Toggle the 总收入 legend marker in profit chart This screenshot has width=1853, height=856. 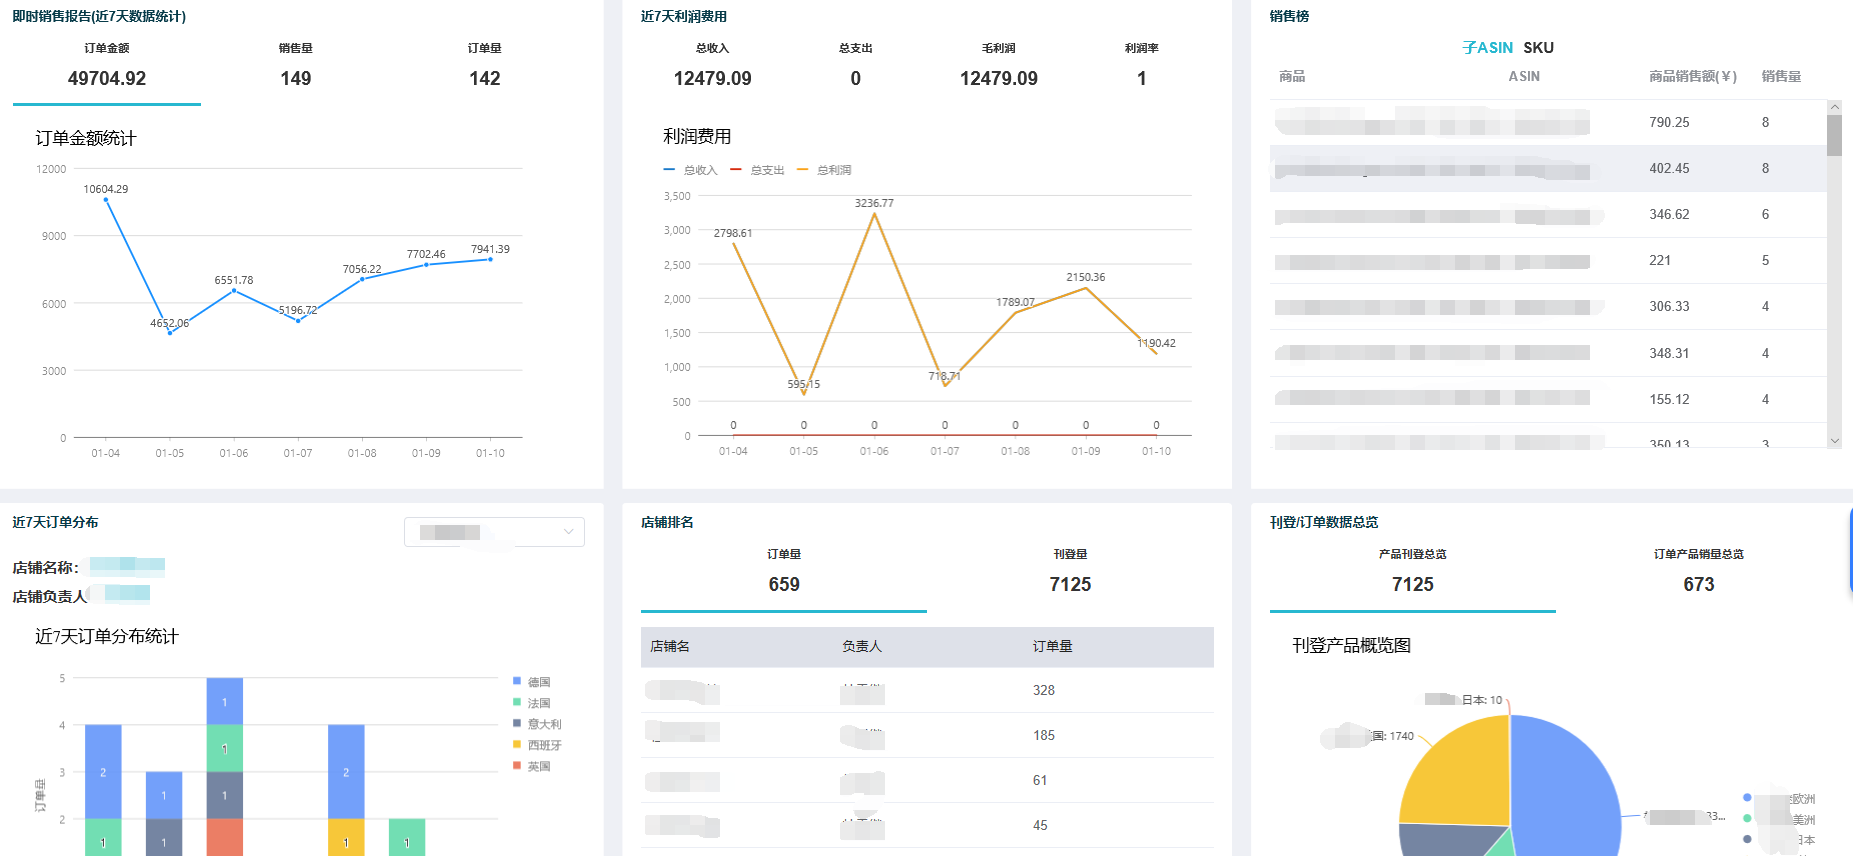tap(669, 170)
